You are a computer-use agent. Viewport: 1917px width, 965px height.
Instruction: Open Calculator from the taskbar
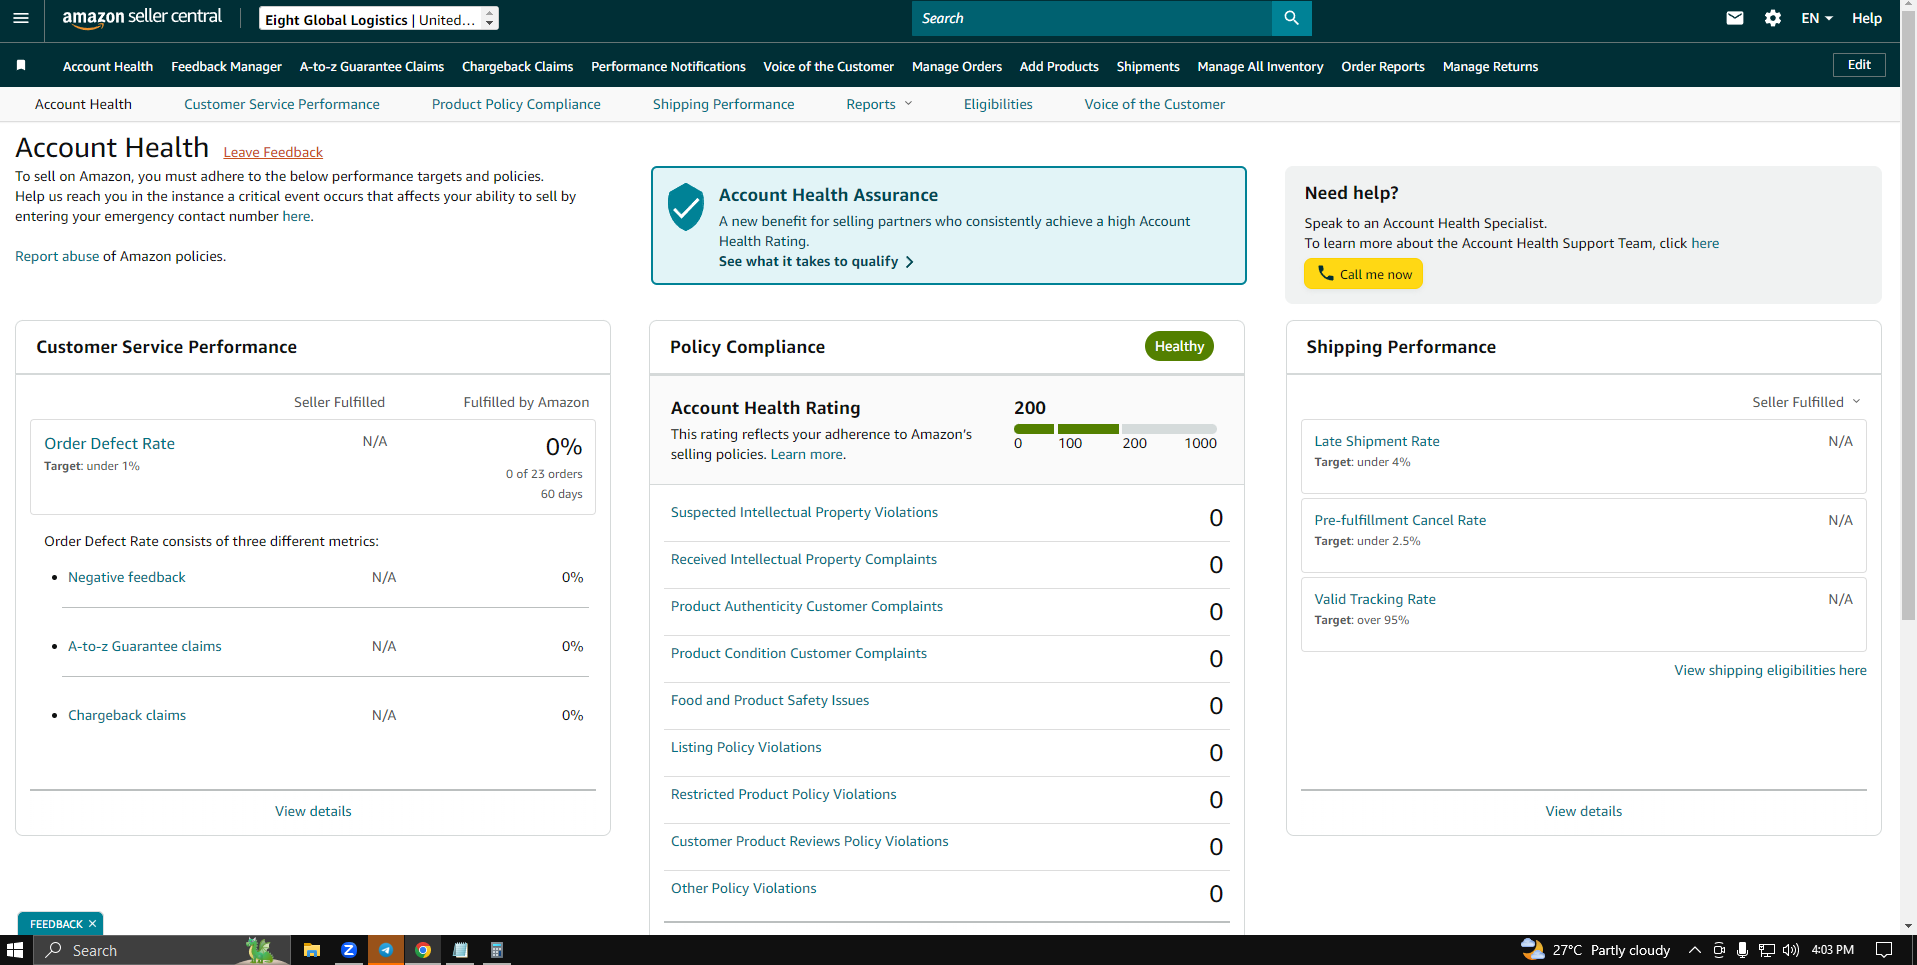(x=497, y=950)
